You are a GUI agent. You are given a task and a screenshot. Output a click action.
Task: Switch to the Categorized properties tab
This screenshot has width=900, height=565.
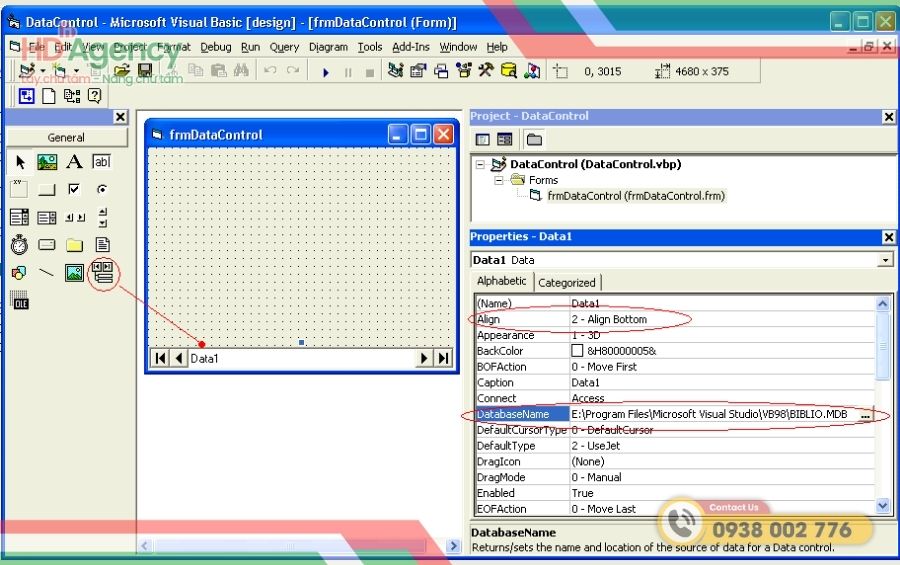coord(567,282)
